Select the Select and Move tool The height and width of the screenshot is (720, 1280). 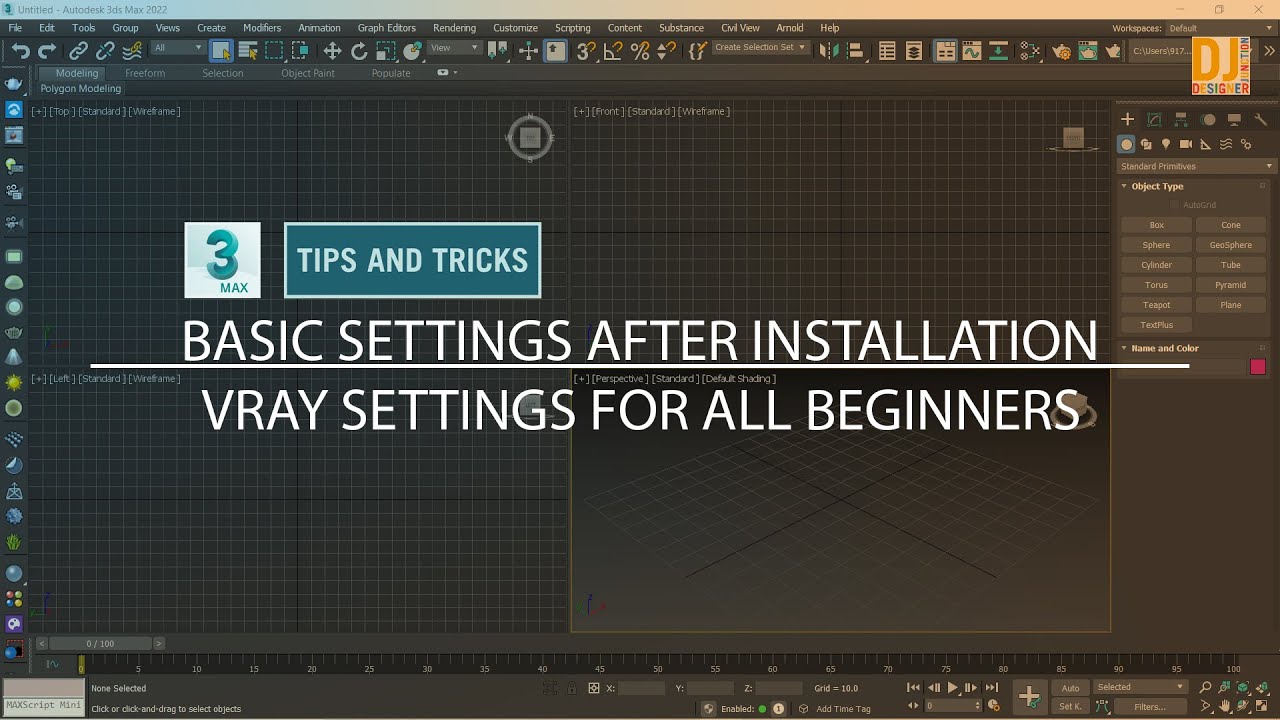coord(332,51)
